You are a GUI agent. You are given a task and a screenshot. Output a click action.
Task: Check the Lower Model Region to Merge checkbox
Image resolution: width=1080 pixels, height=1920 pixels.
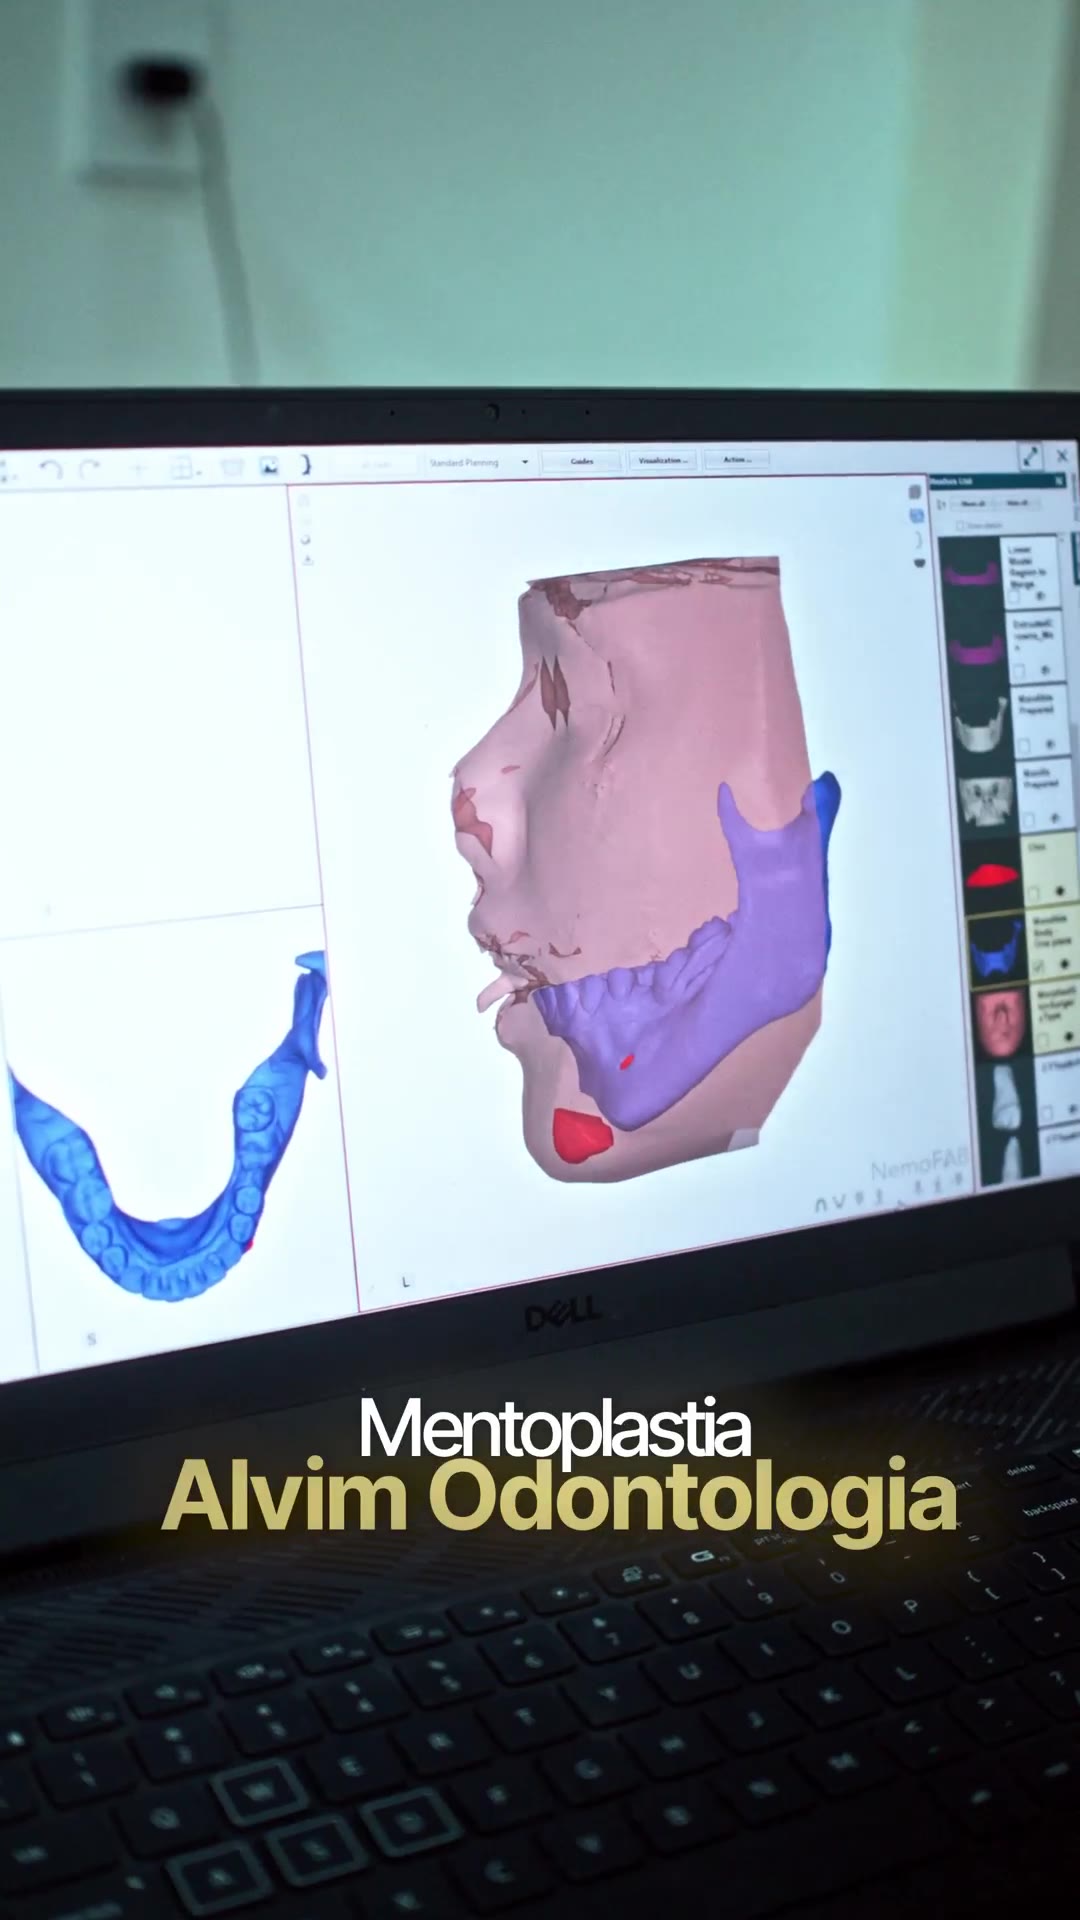pos(1014,597)
